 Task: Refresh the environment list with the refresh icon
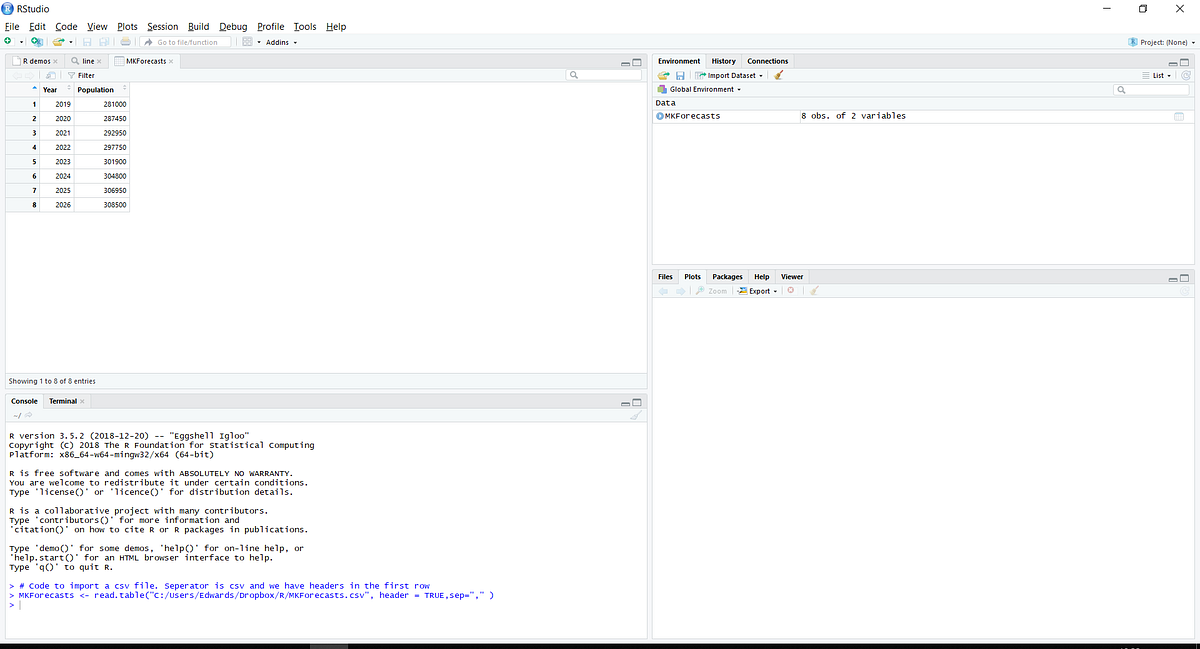click(1185, 75)
